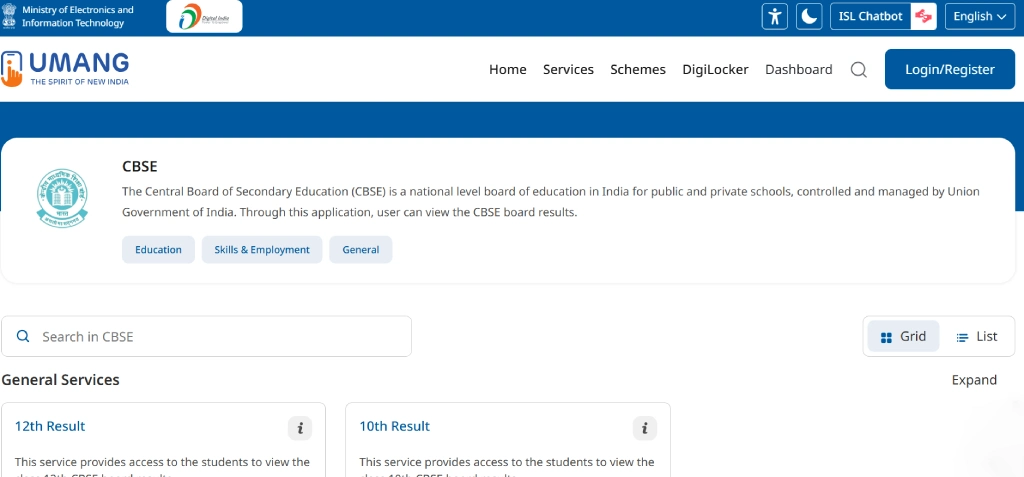Switch to List view
The height and width of the screenshot is (477, 1024).
tap(976, 337)
